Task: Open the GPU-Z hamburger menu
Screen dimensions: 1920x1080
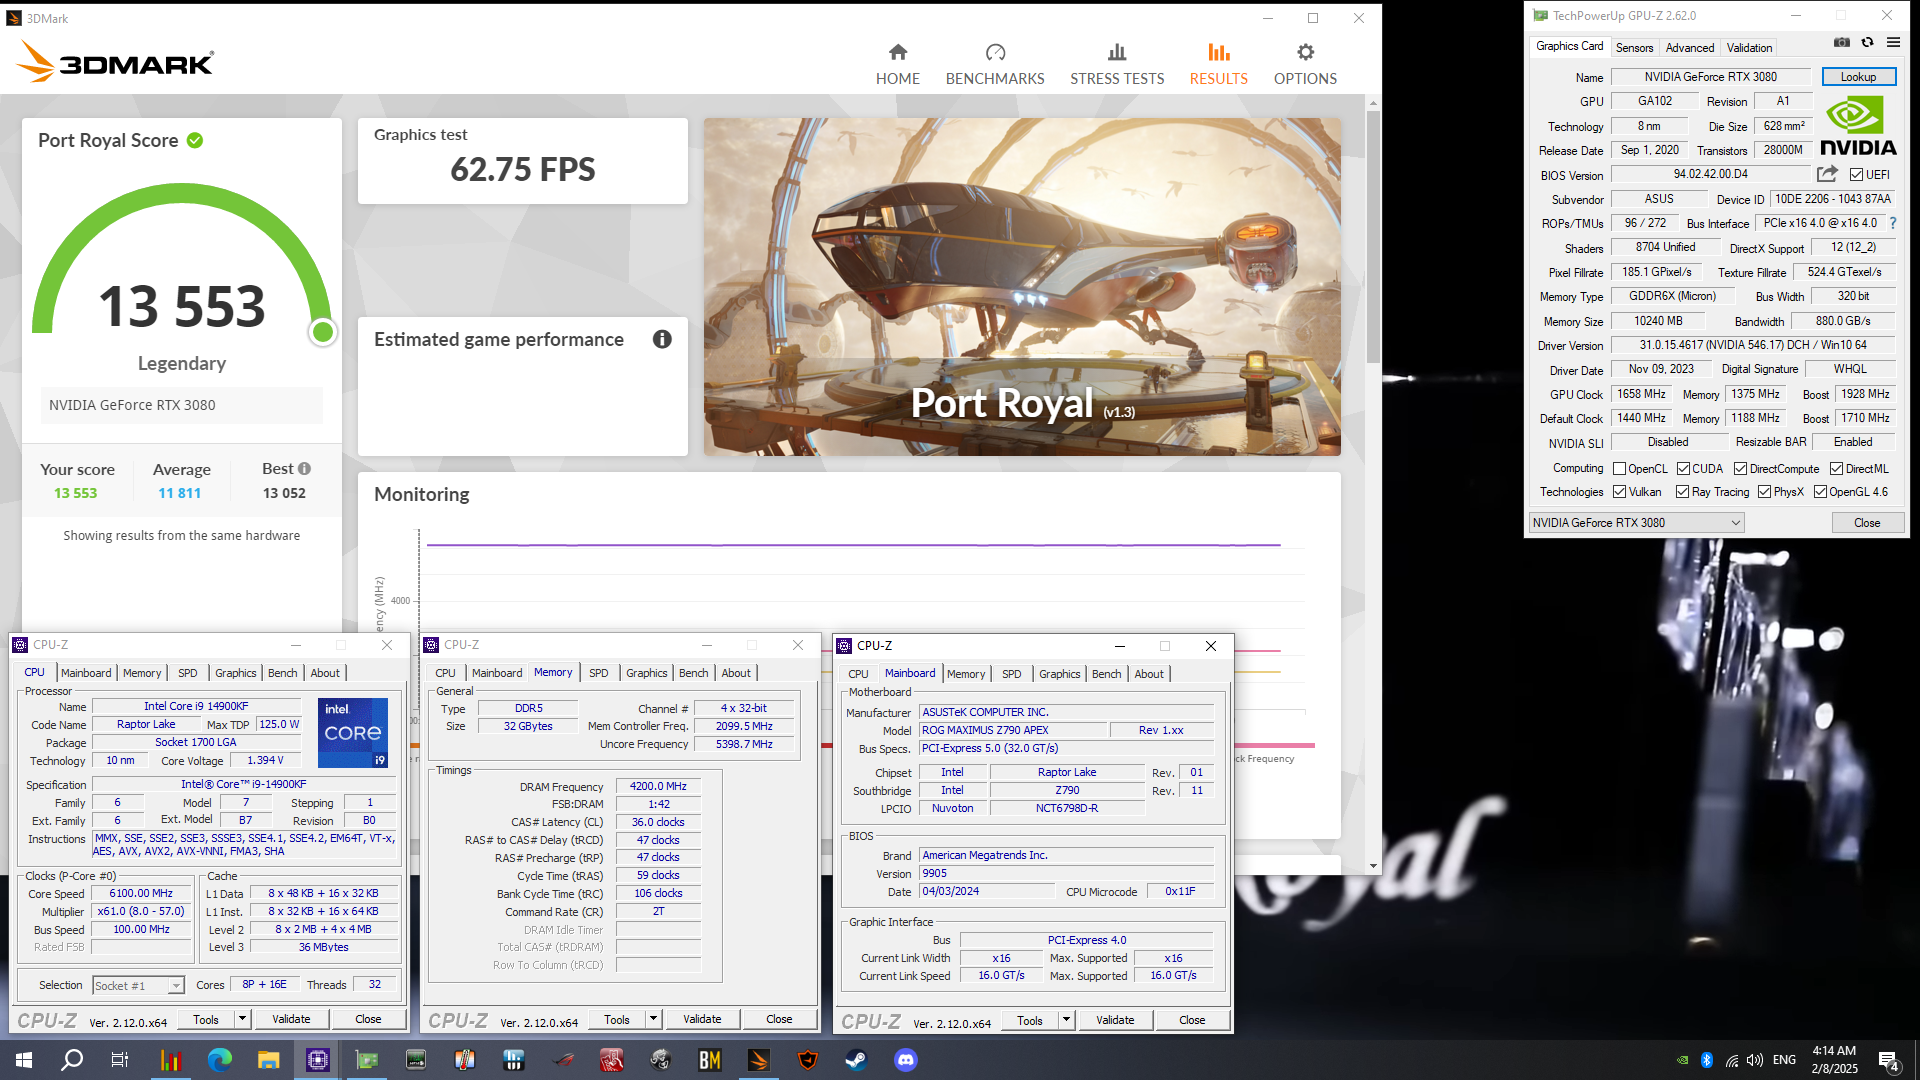Action: [x=1893, y=42]
